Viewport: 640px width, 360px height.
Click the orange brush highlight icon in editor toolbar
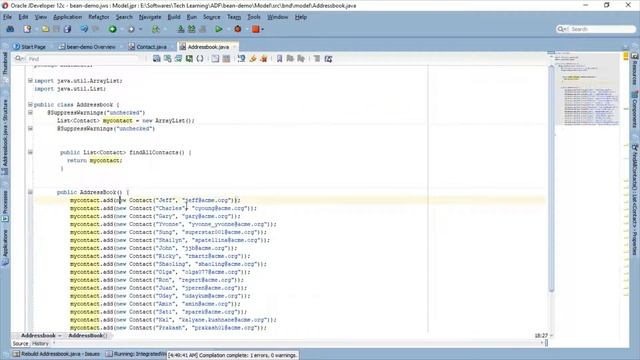coord(253,59)
